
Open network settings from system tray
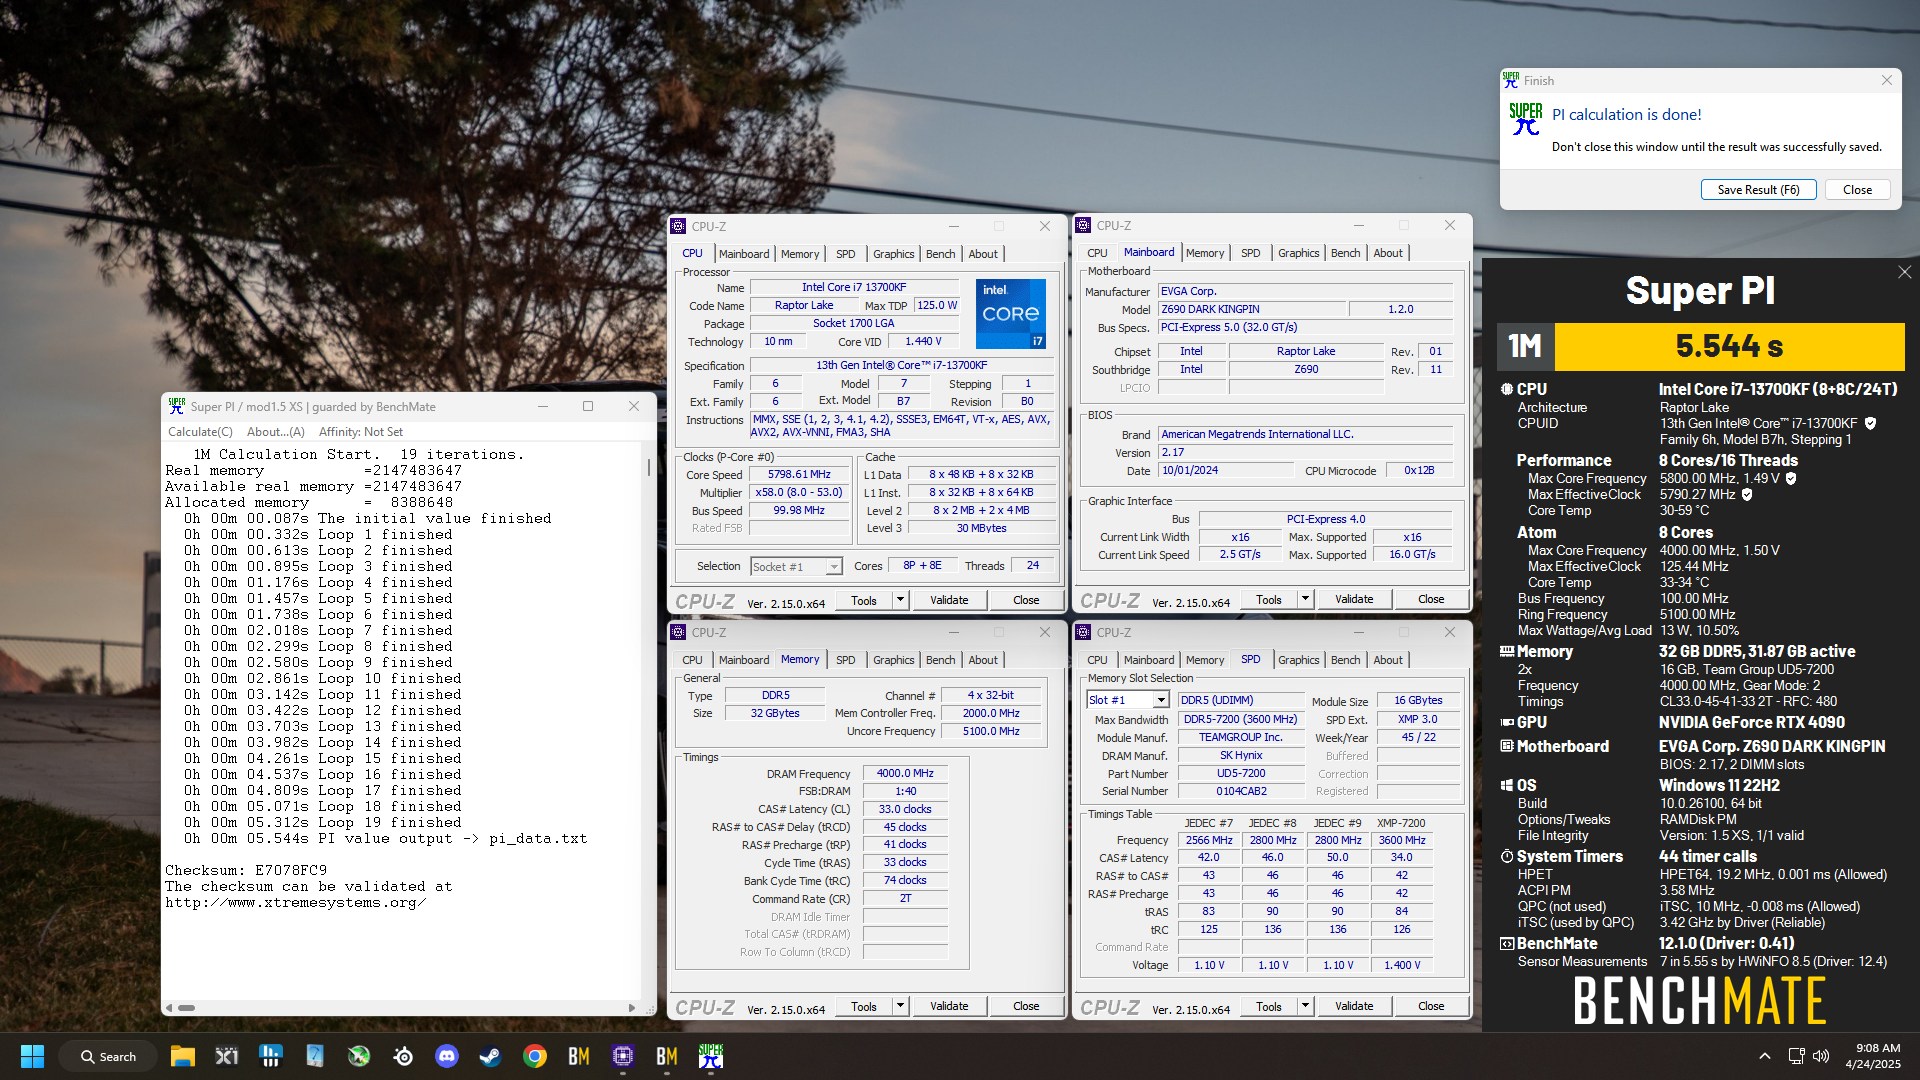(1796, 1056)
